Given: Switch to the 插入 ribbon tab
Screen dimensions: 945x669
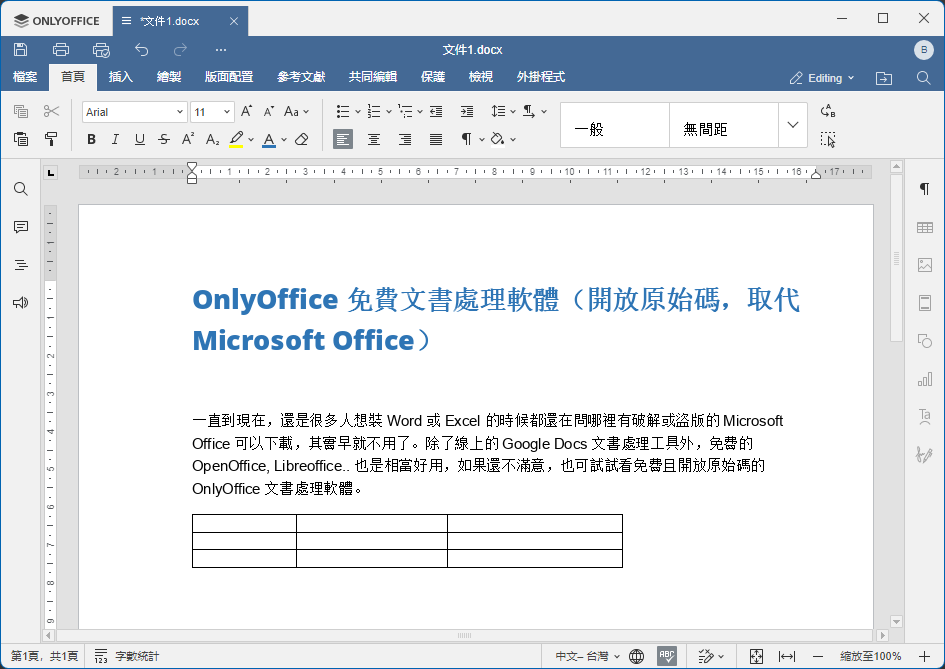Looking at the screenshot, I should click(x=120, y=77).
